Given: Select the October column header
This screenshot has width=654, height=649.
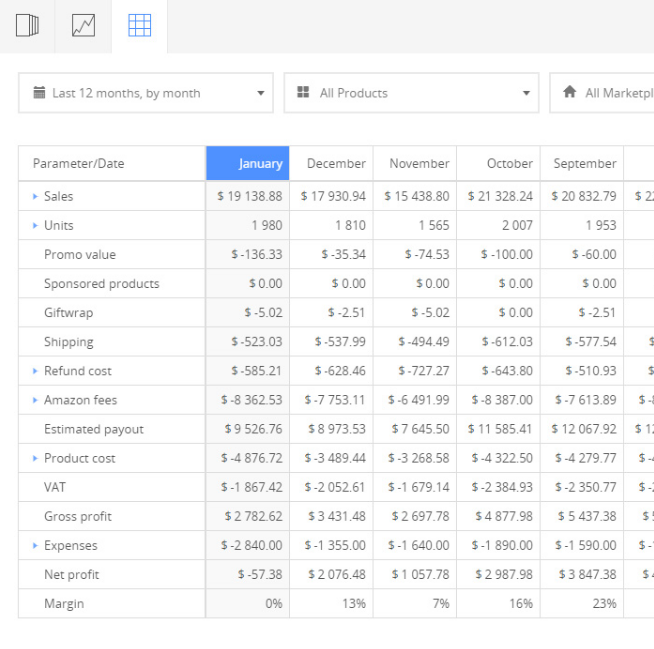Looking at the screenshot, I should point(498,163).
